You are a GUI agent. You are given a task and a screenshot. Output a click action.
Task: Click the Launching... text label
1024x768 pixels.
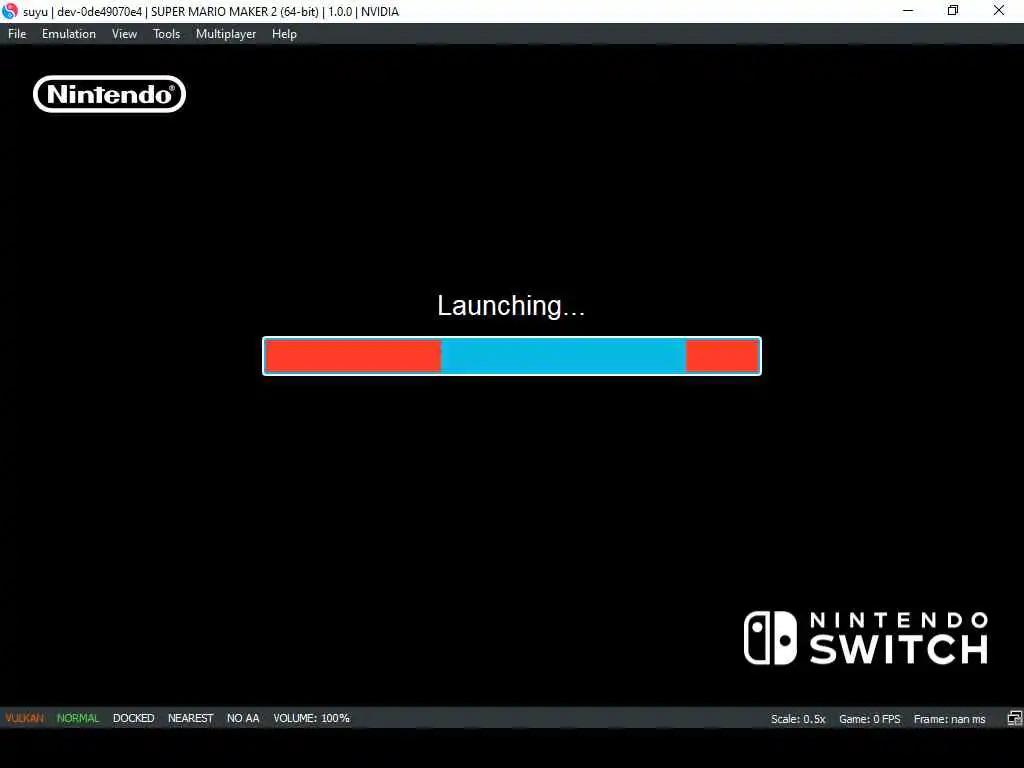point(511,306)
